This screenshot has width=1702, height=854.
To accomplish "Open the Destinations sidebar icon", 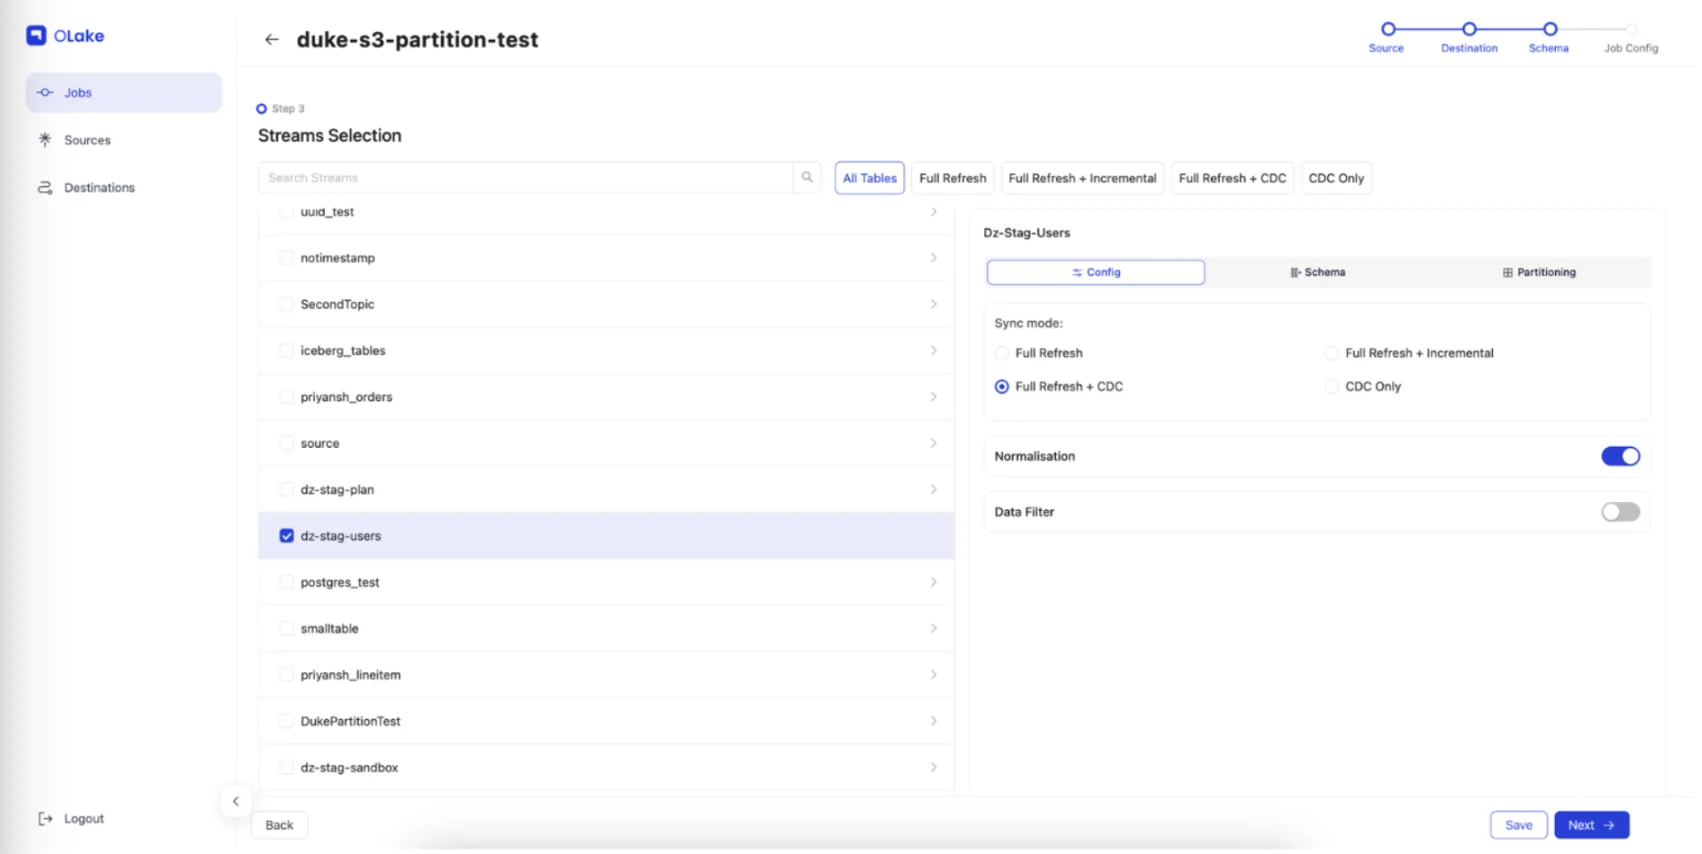I will coord(45,188).
